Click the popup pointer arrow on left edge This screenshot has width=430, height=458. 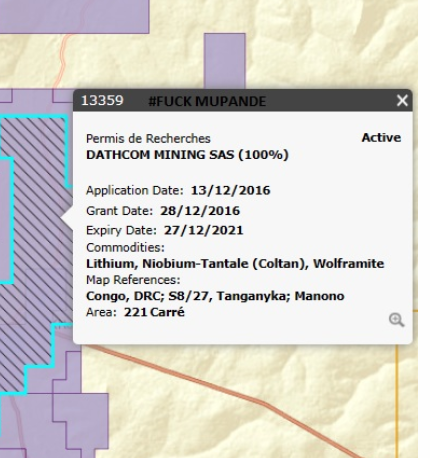[x=67, y=217]
